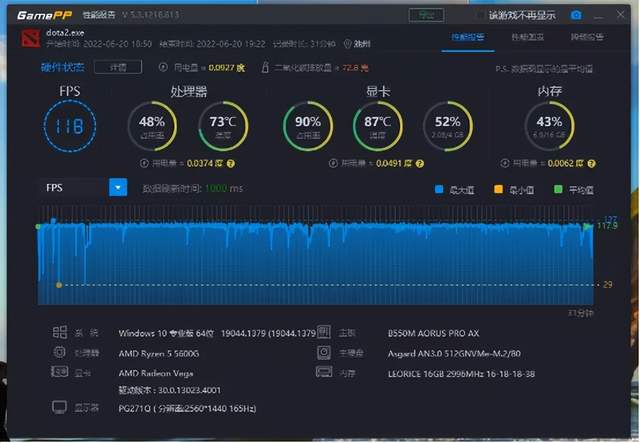Click the graphics card icon beside AMD Radeon Vega
The height and width of the screenshot is (443, 640).
click(x=60, y=372)
